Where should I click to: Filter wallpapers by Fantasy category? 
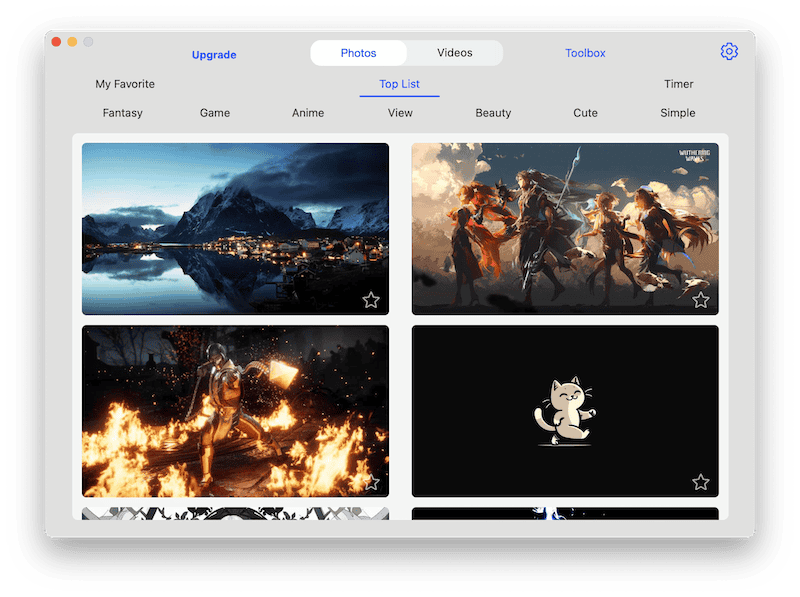click(x=123, y=113)
